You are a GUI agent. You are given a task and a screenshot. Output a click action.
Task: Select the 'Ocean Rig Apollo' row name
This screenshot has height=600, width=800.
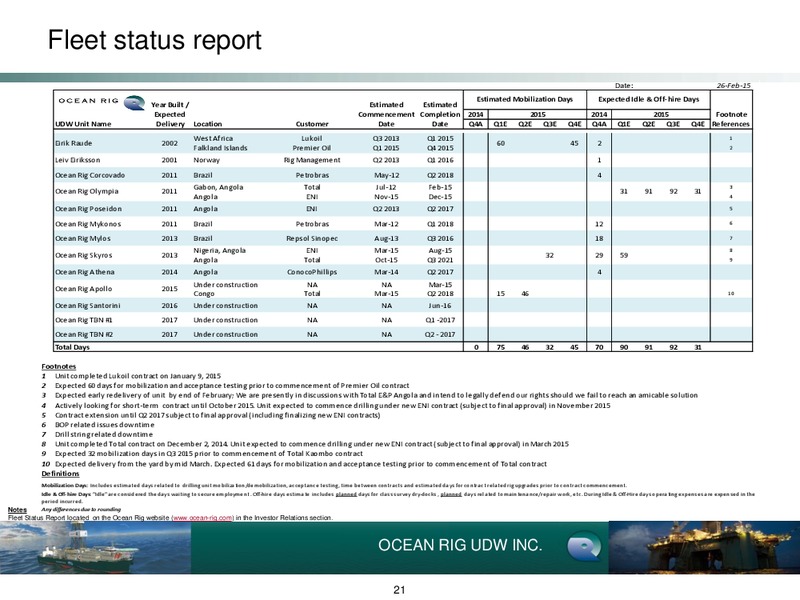click(x=84, y=289)
